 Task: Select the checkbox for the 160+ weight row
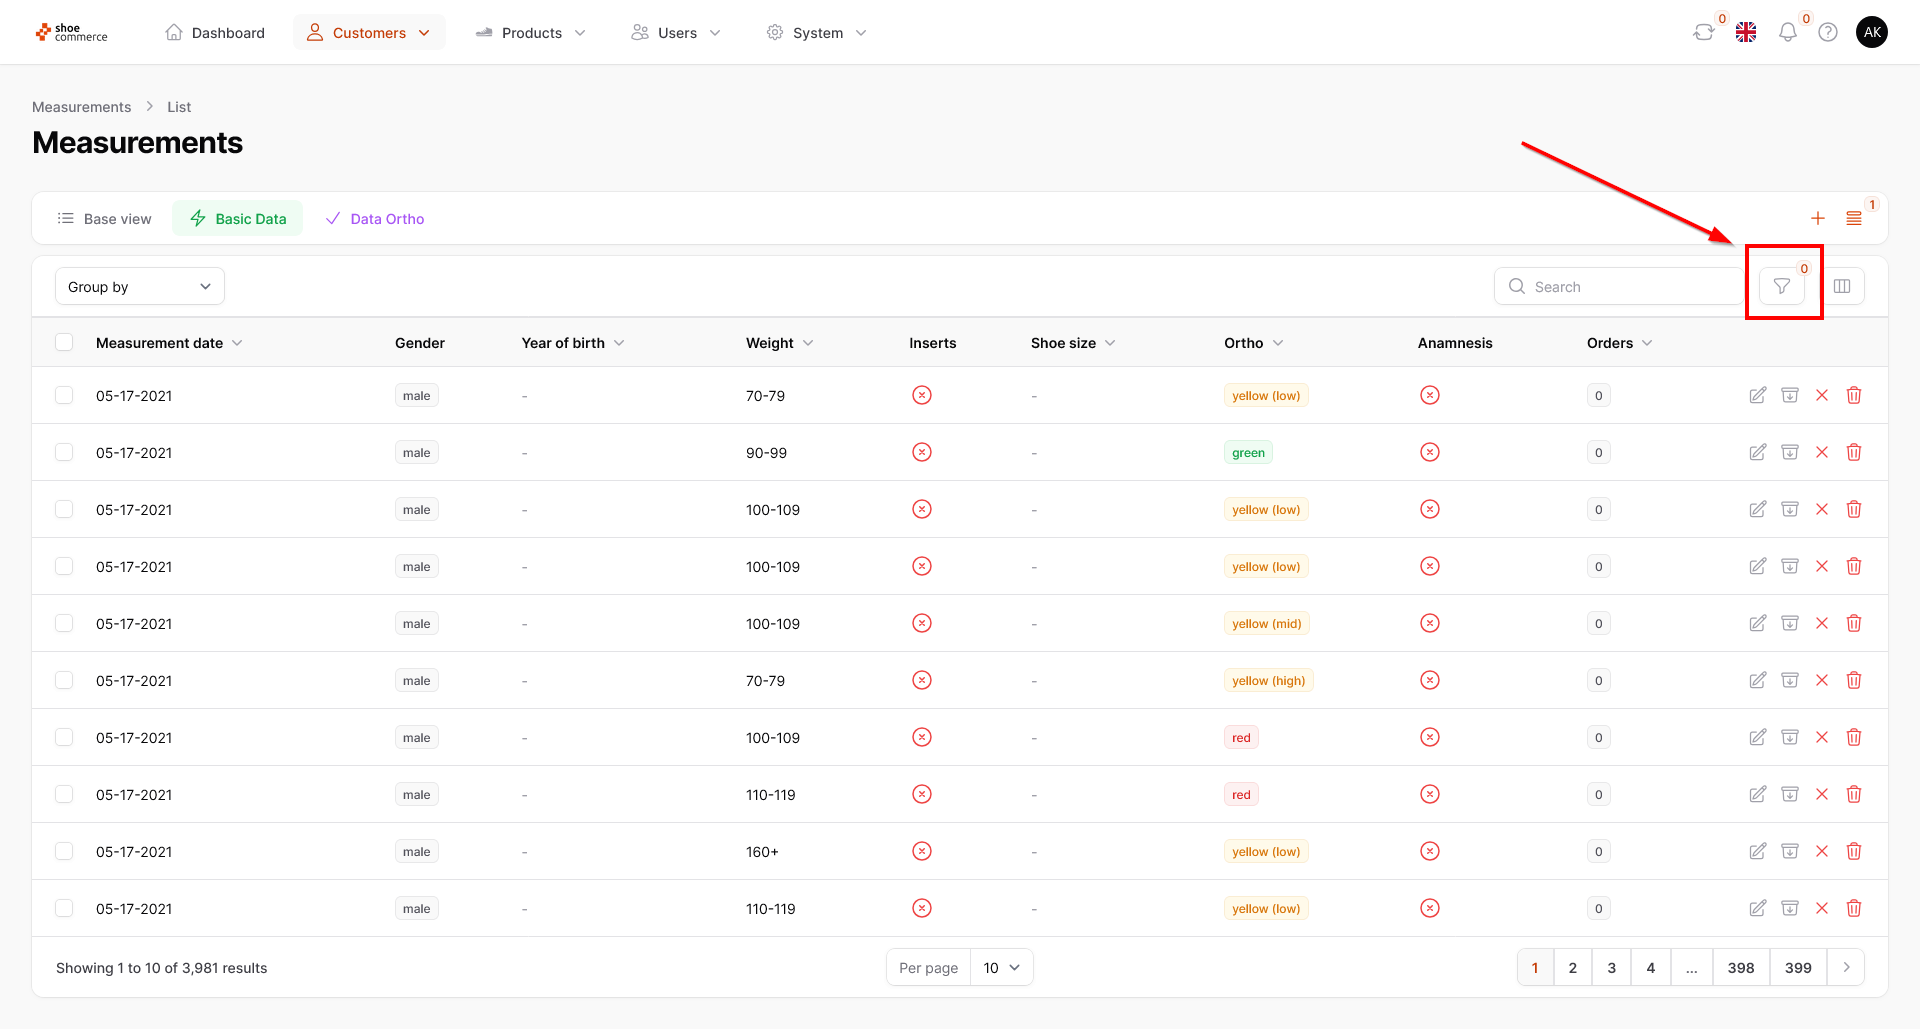[64, 851]
